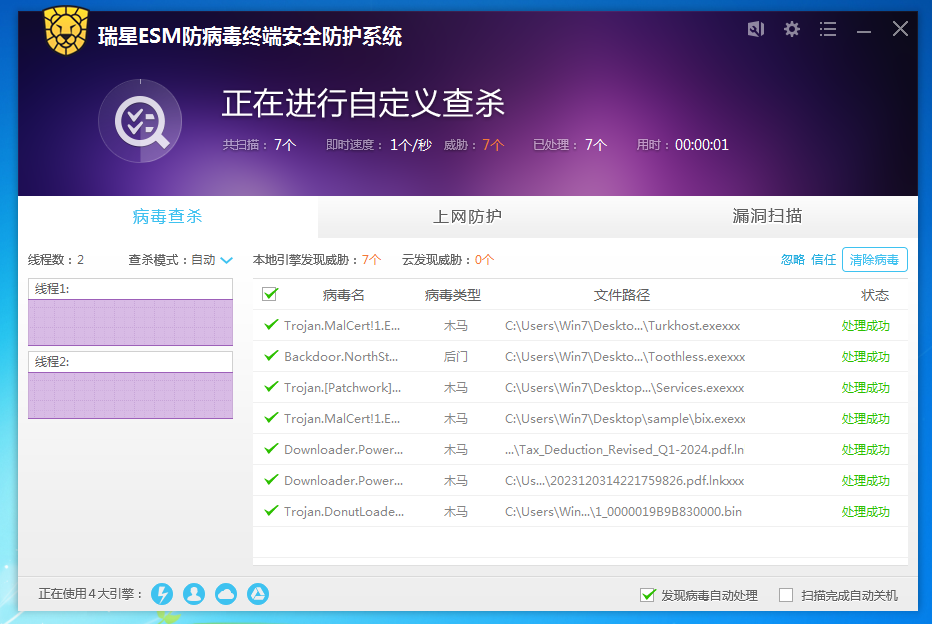
Task: Open the settings gear in title bar
Action: 791,29
